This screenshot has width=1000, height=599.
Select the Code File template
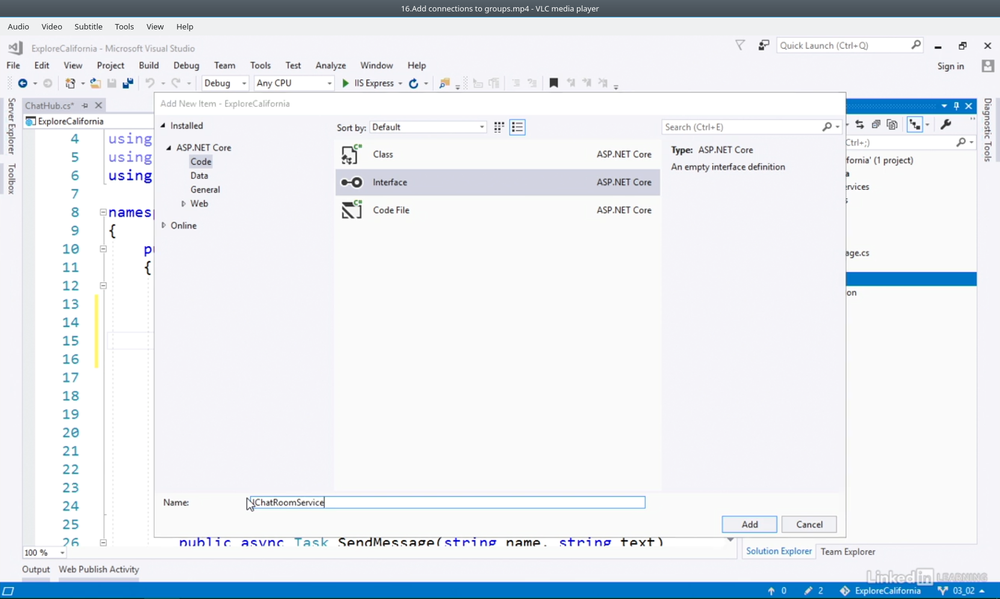pyautogui.click(x=497, y=210)
